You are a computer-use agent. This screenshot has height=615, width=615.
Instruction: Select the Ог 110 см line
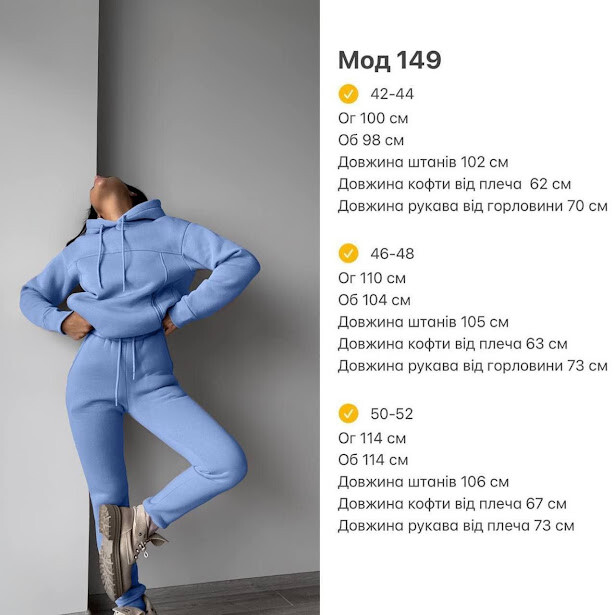[372, 278]
